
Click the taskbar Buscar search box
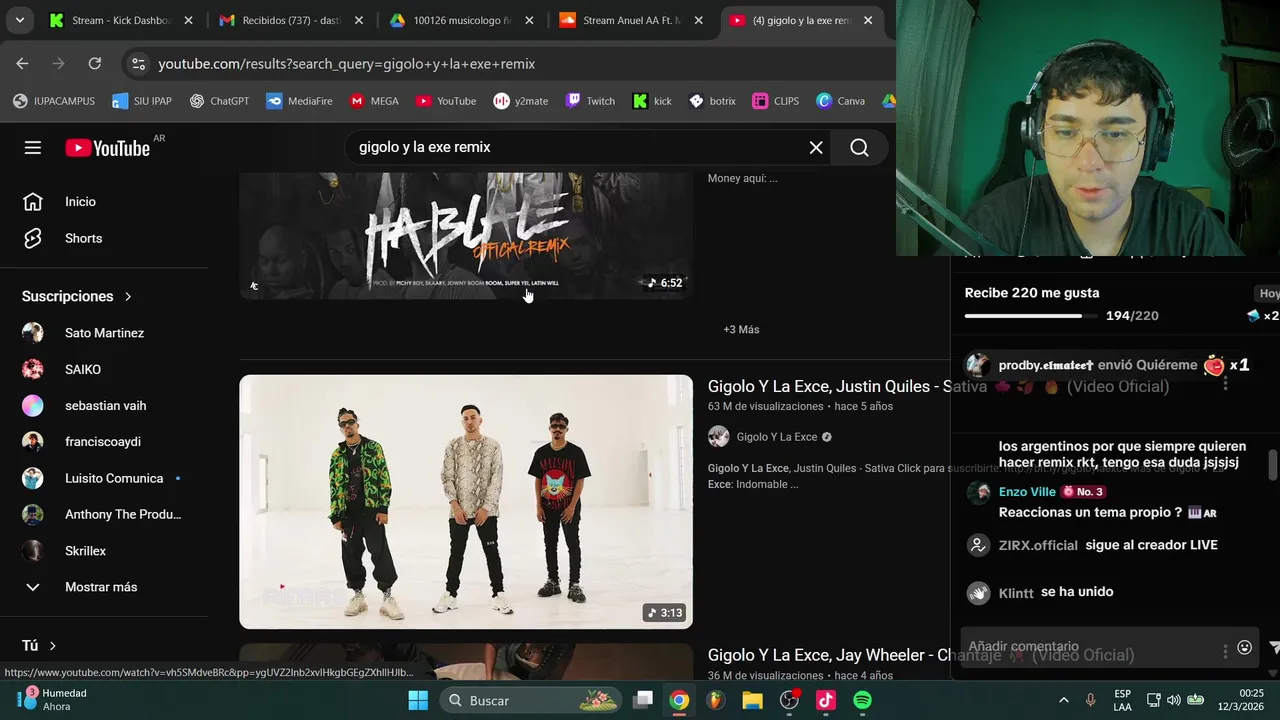[x=532, y=700]
